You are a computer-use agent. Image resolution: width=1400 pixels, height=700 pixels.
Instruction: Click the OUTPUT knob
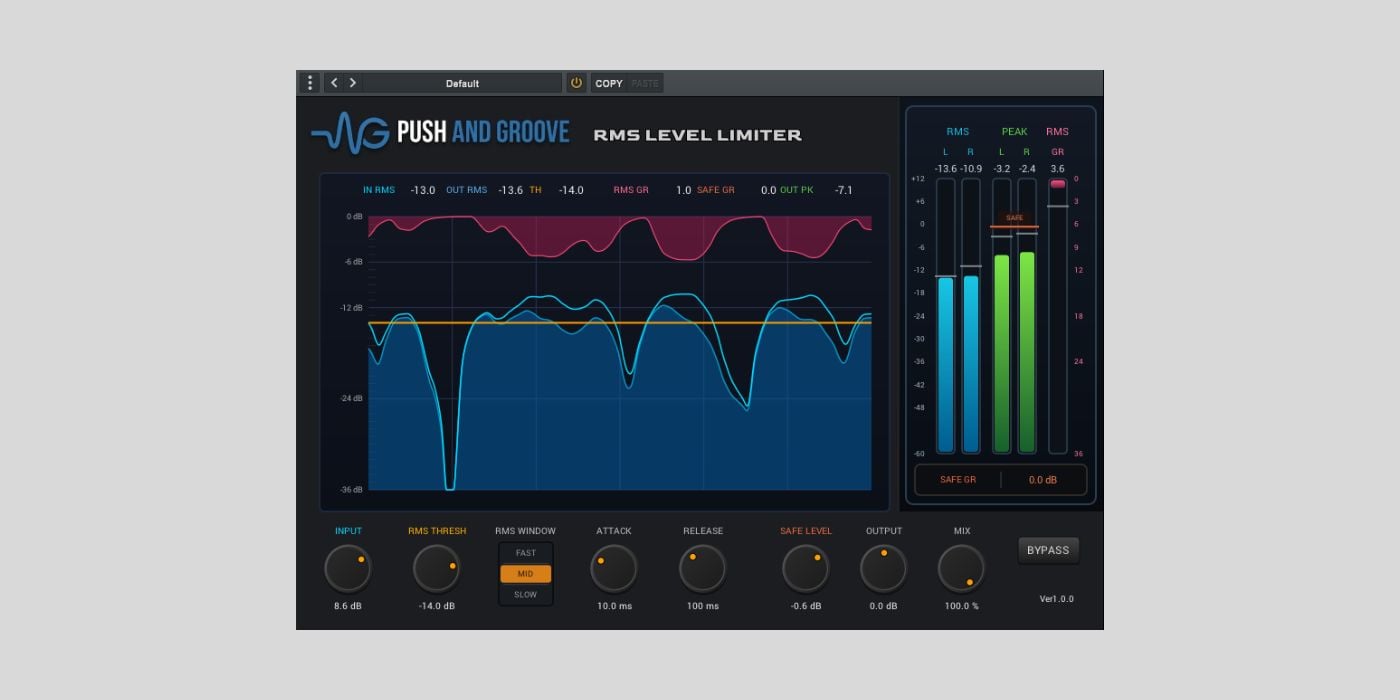(x=884, y=569)
